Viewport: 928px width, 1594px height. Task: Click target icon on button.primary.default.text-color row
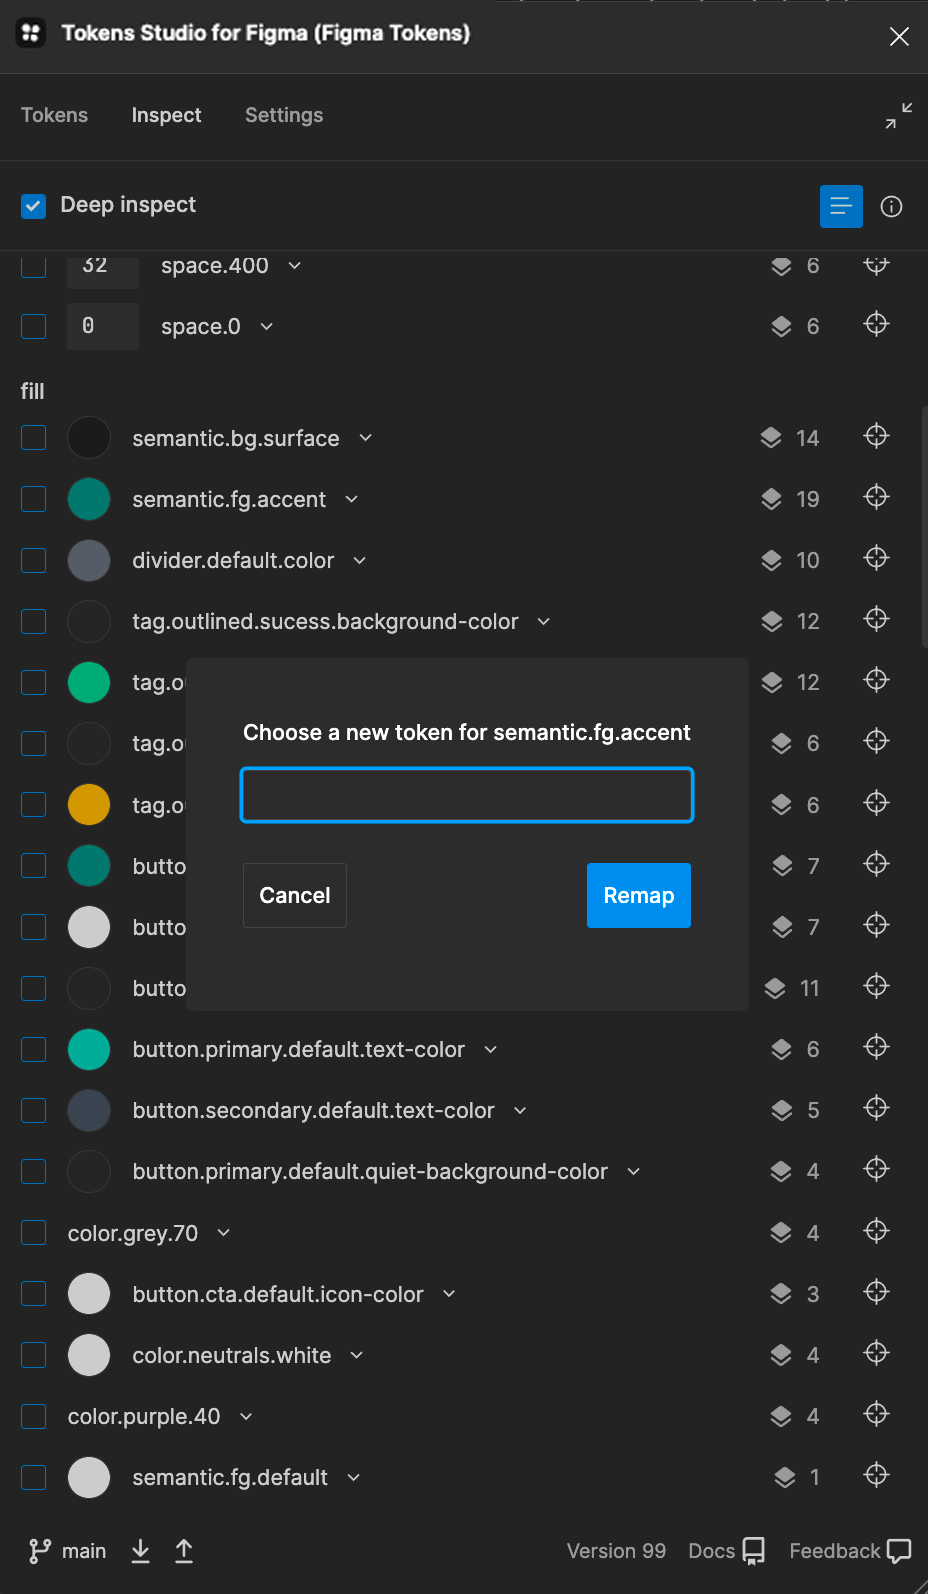(x=876, y=1047)
